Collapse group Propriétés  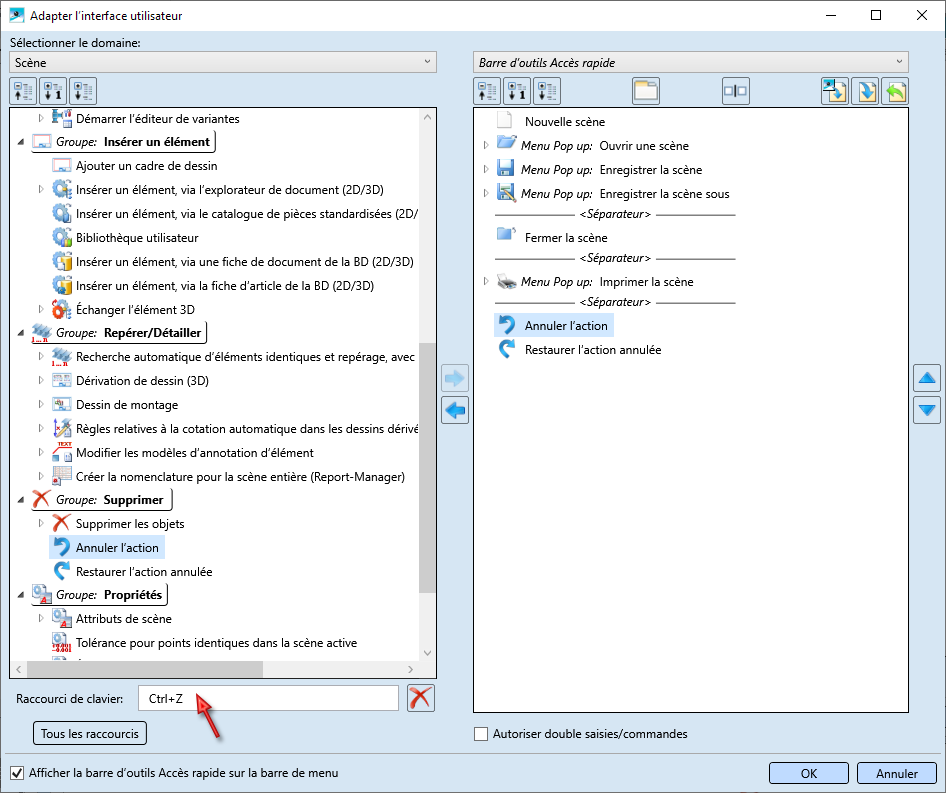click(21, 595)
